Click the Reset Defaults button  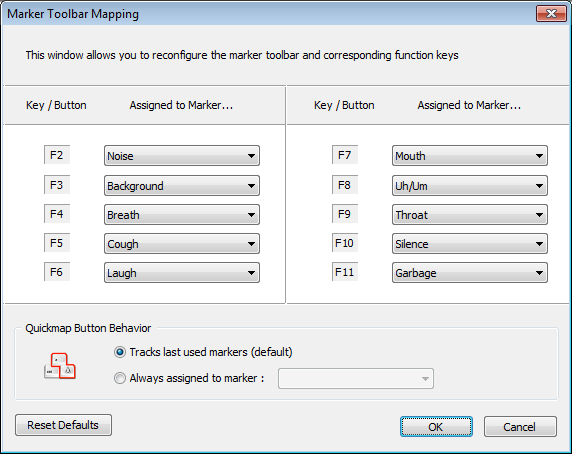[63, 425]
